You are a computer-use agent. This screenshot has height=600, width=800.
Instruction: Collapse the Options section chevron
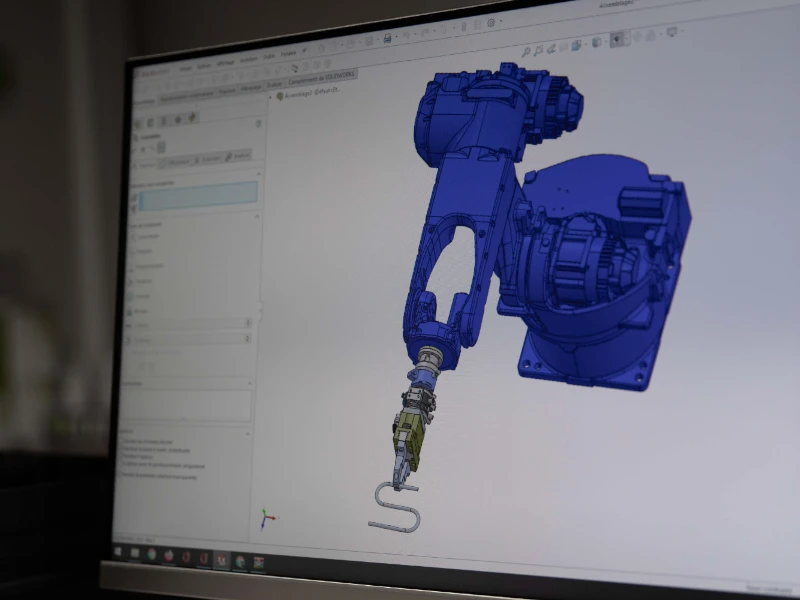click(247, 434)
